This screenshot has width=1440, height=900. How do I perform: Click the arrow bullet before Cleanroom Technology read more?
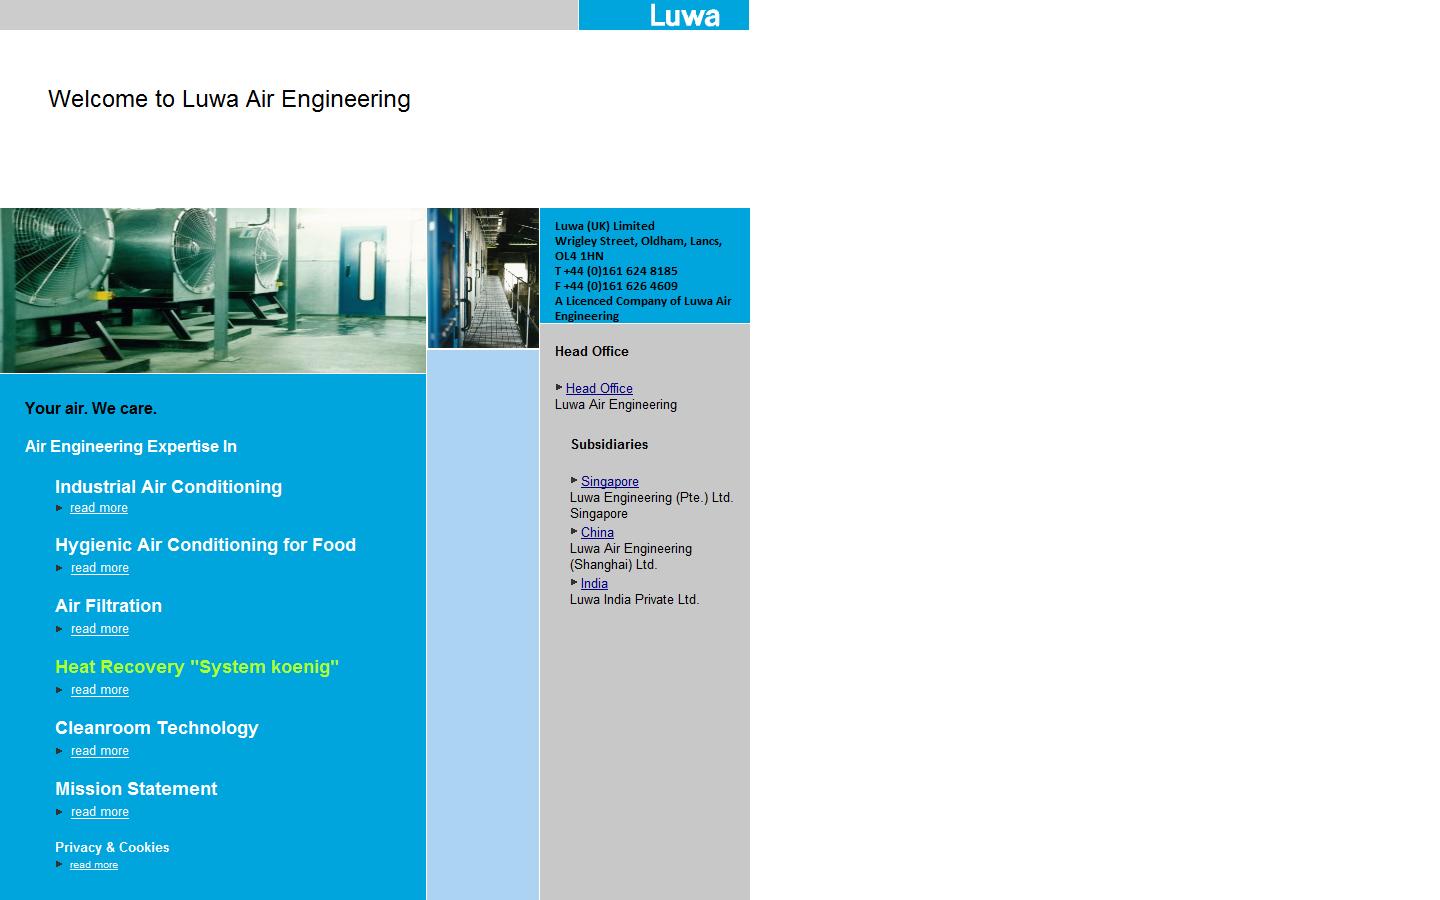coord(60,751)
